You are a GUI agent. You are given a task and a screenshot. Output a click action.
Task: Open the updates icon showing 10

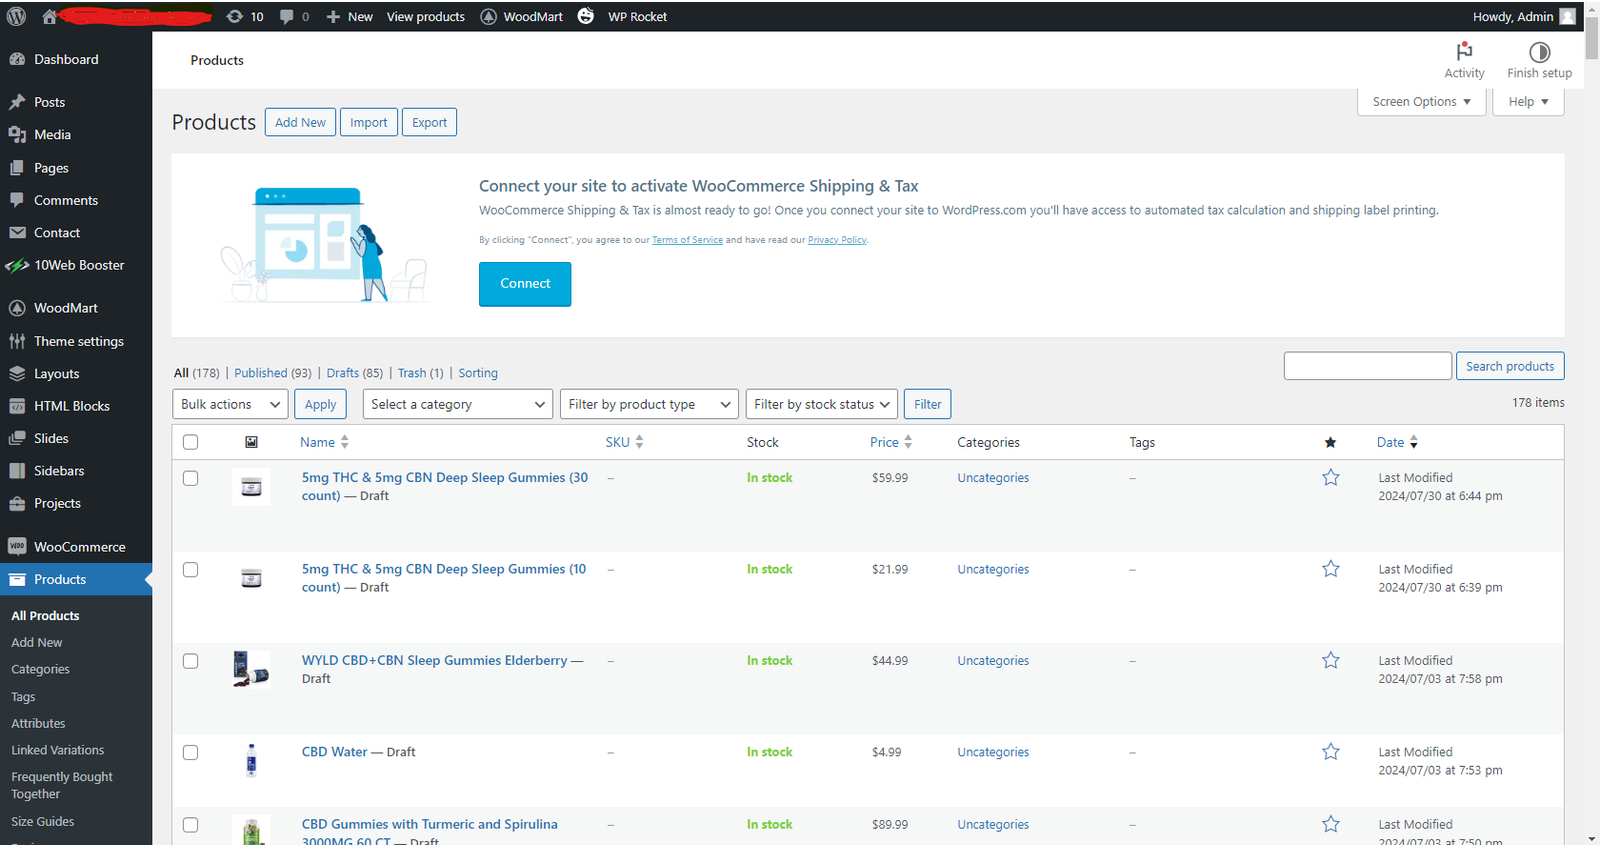pos(245,16)
